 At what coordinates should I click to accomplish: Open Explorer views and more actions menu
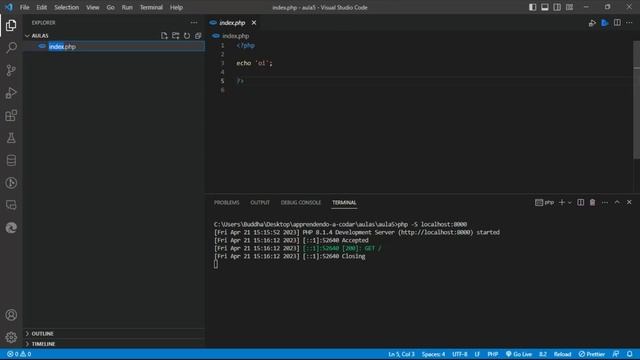click(x=194, y=23)
